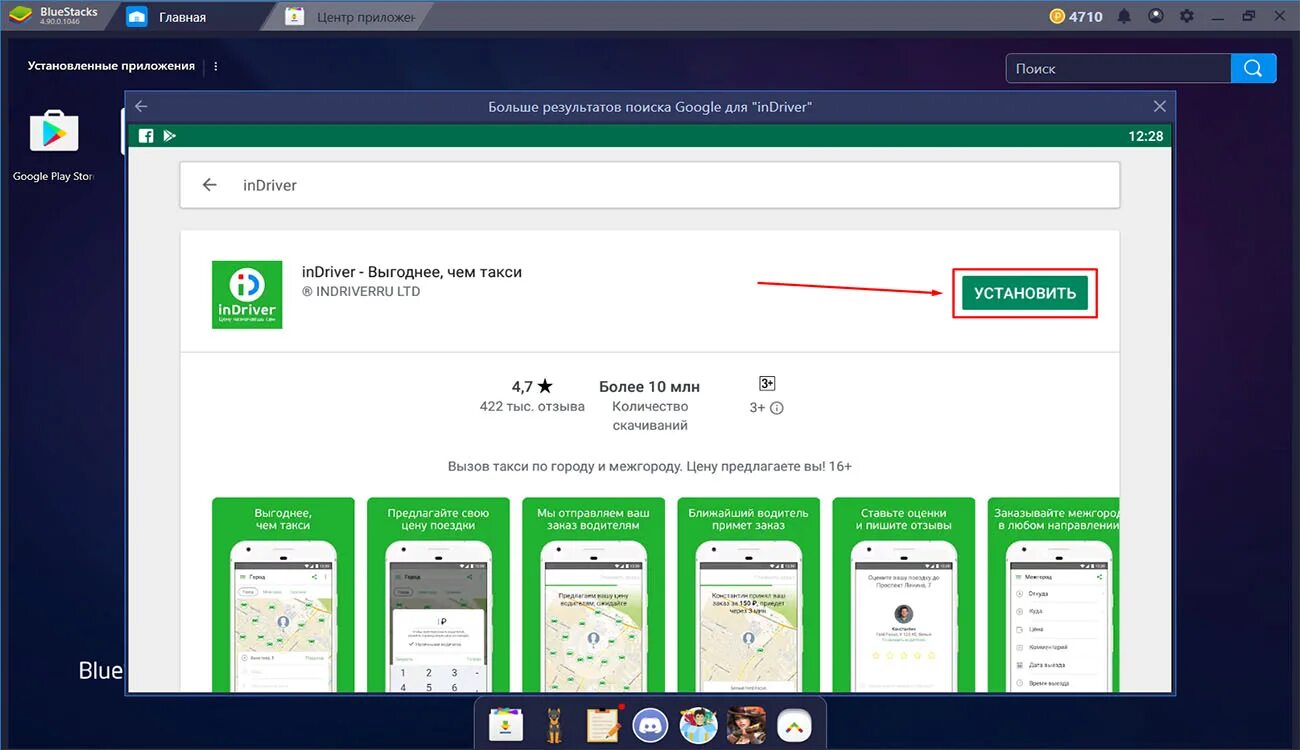The image size is (1300, 750).
Task: Click the inDriver app logo
Action: click(x=247, y=295)
